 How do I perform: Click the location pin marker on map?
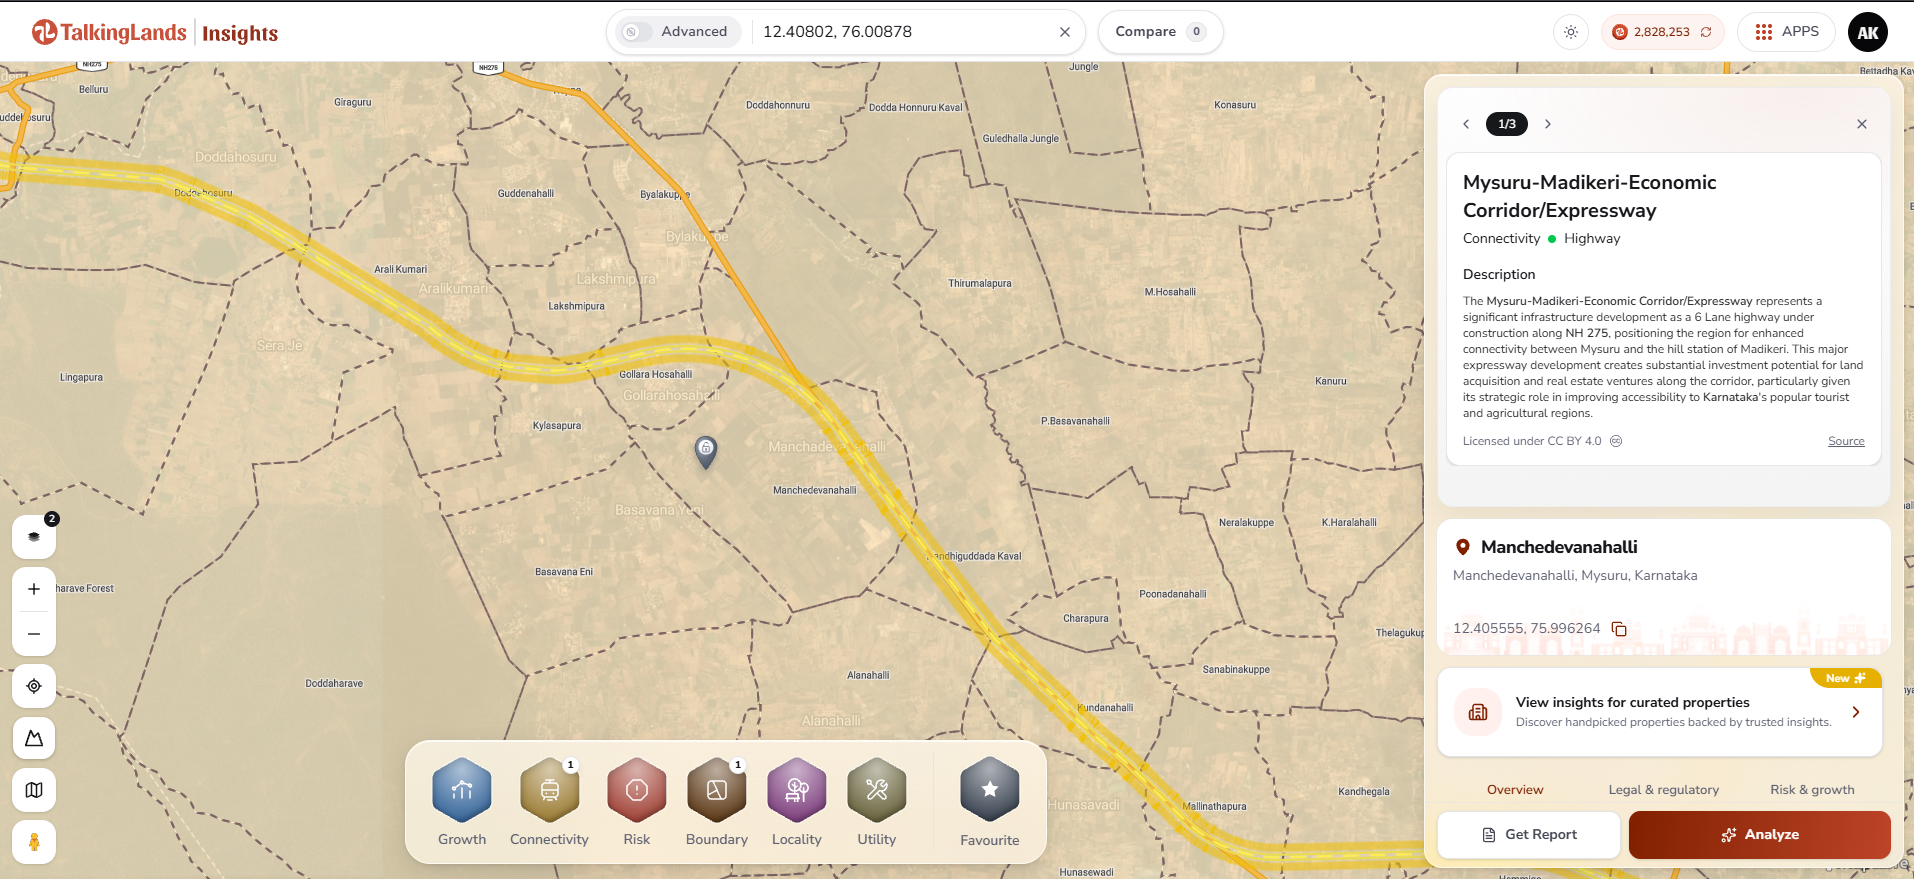tap(706, 451)
